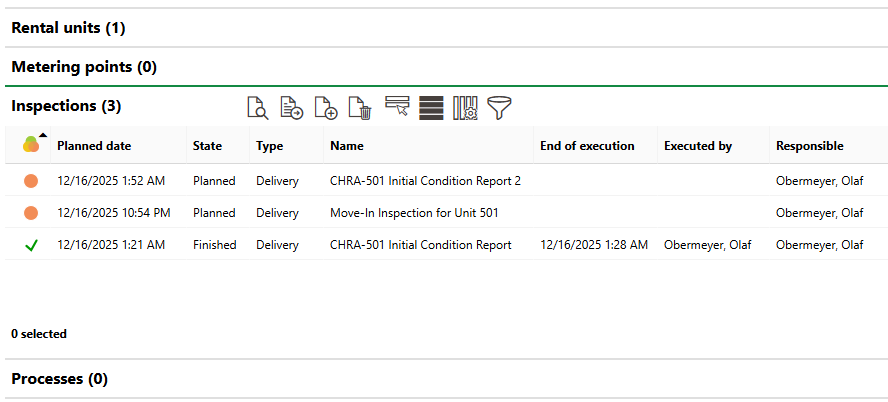The width and height of the screenshot is (888, 402).
Task: Select the Move-In Inspection for Unit 501 row
Action: (414, 213)
